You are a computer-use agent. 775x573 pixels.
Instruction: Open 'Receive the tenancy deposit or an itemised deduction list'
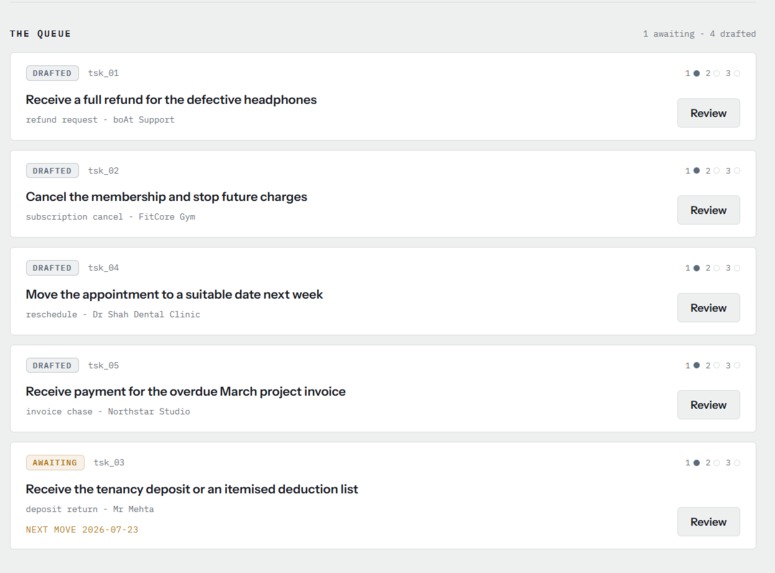[x=192, y=489]
